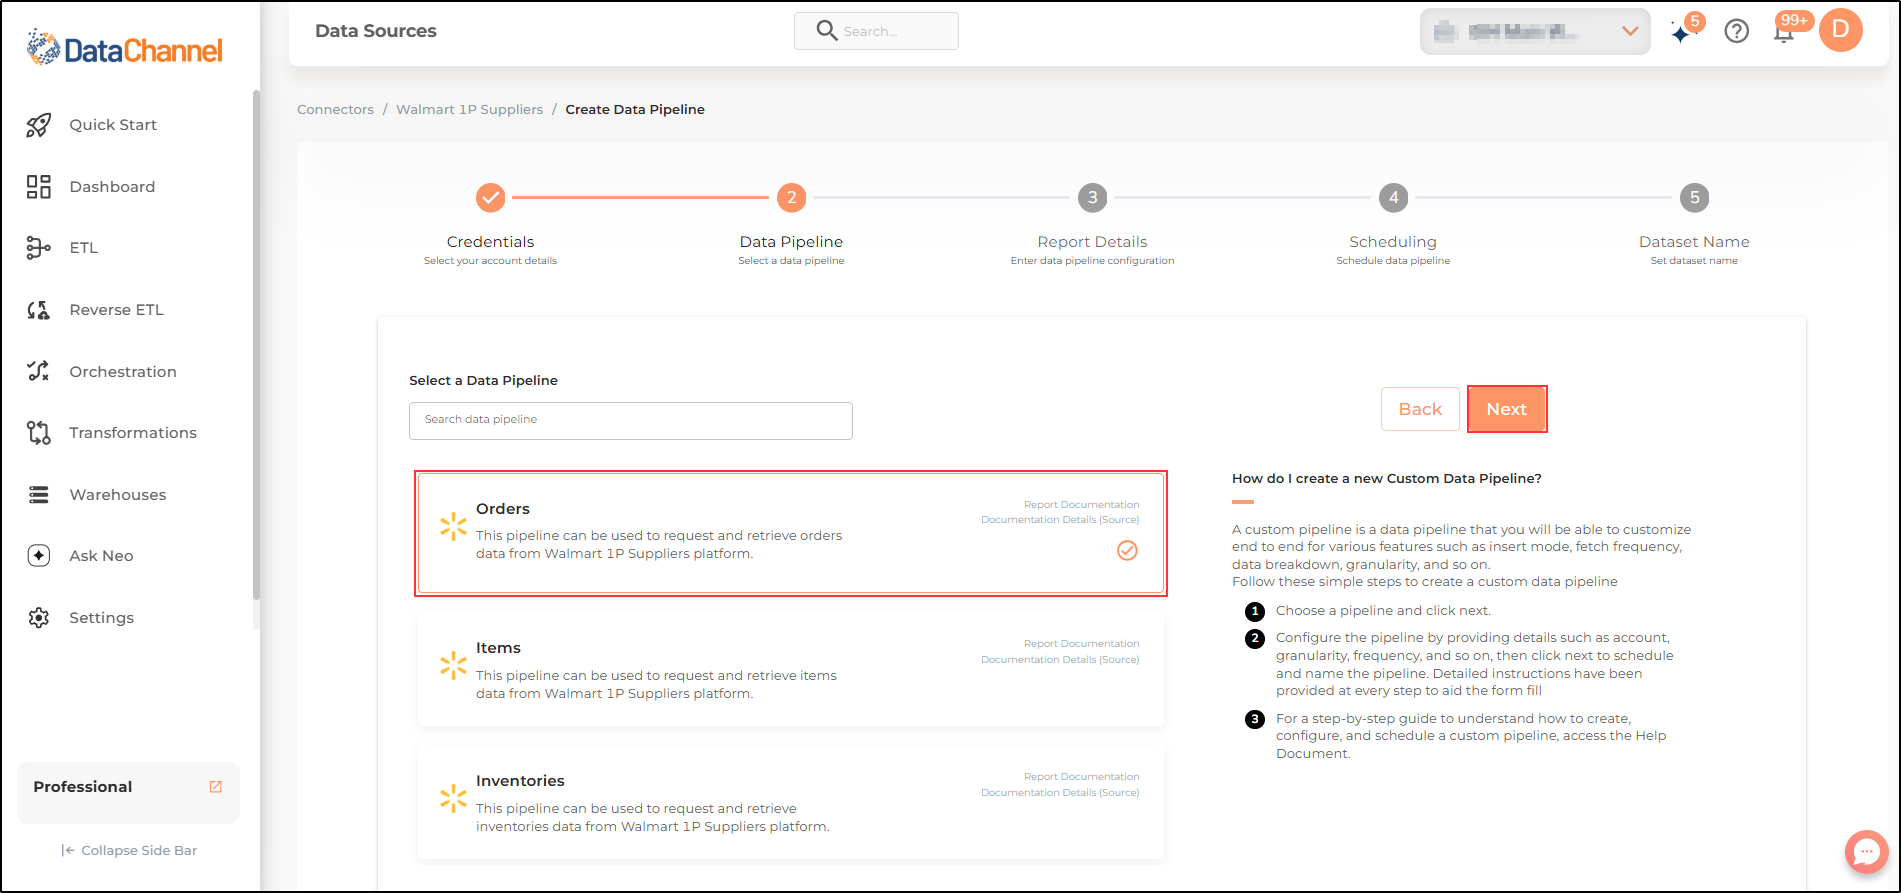Open Settings menu item
Viewport: 1901px width, 893px height.
(x=101, y=618)
